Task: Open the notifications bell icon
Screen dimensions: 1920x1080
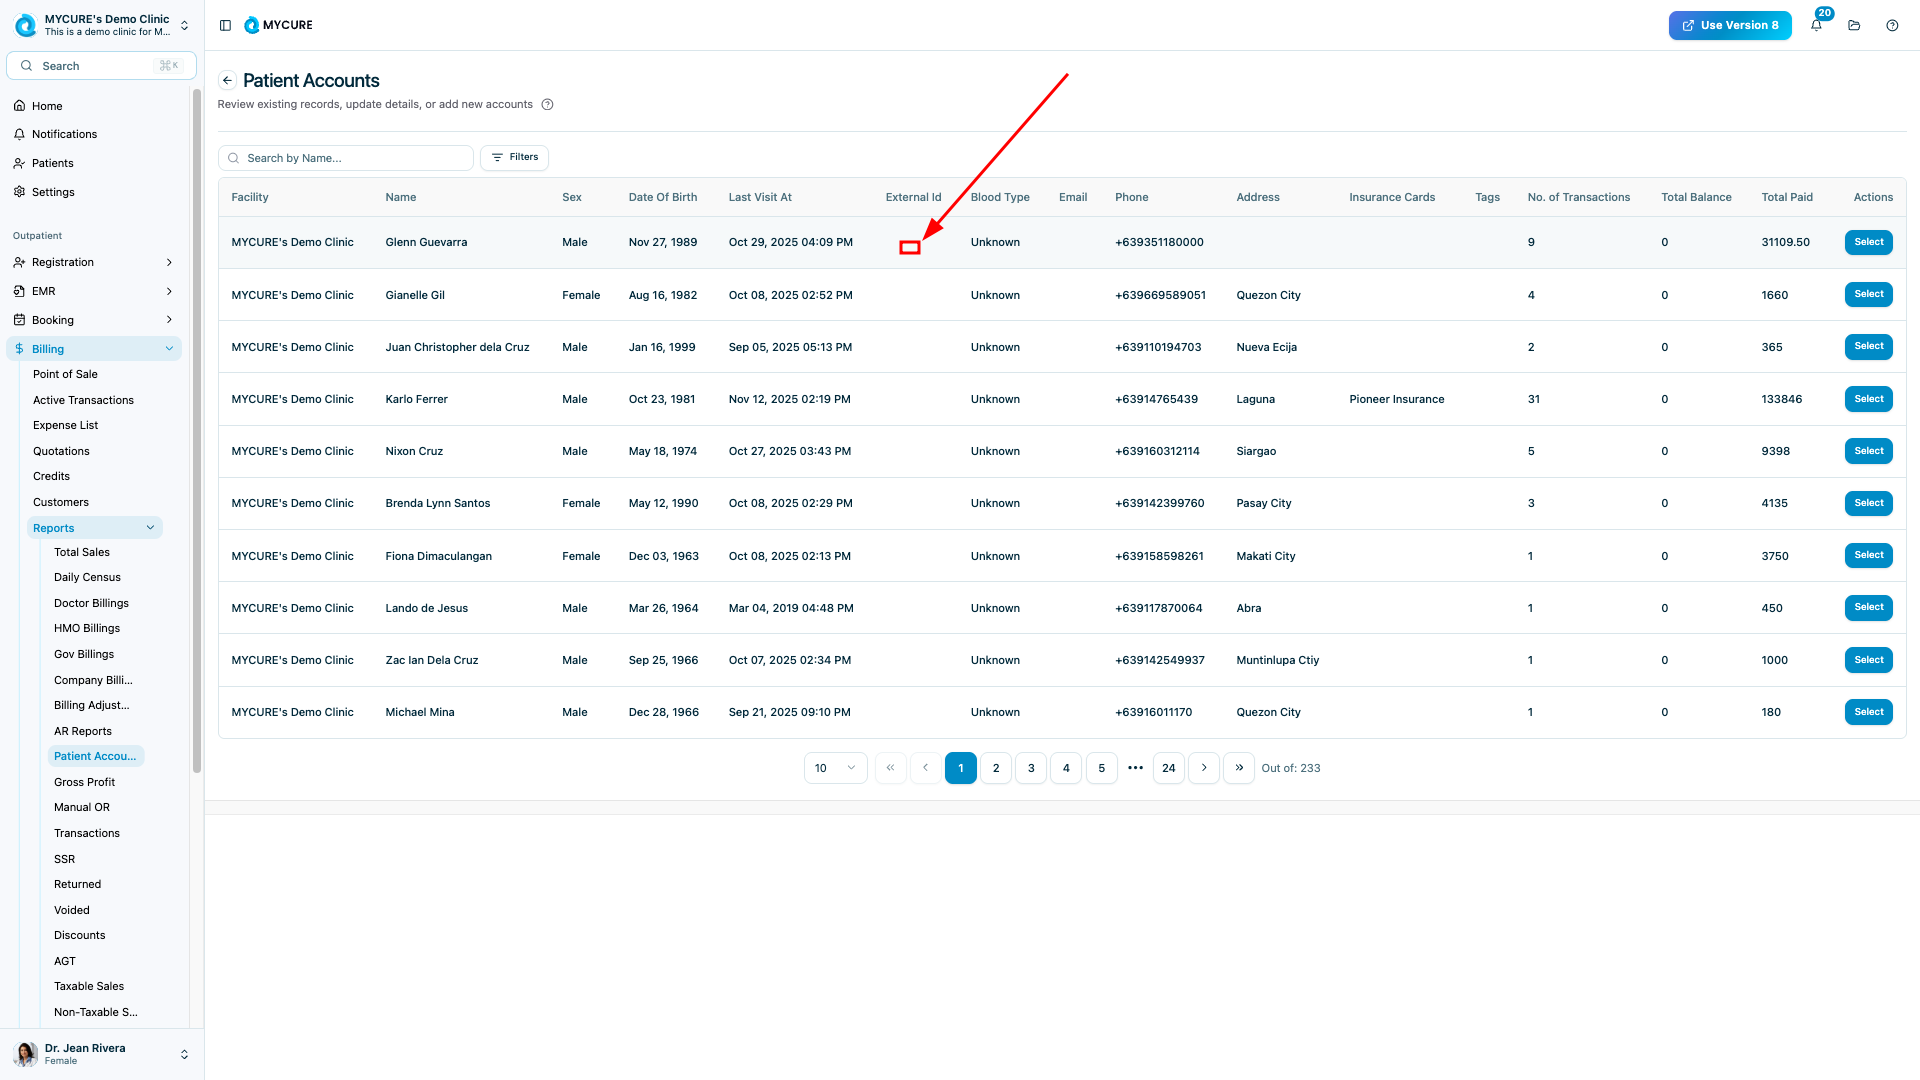Action: 1816,25
